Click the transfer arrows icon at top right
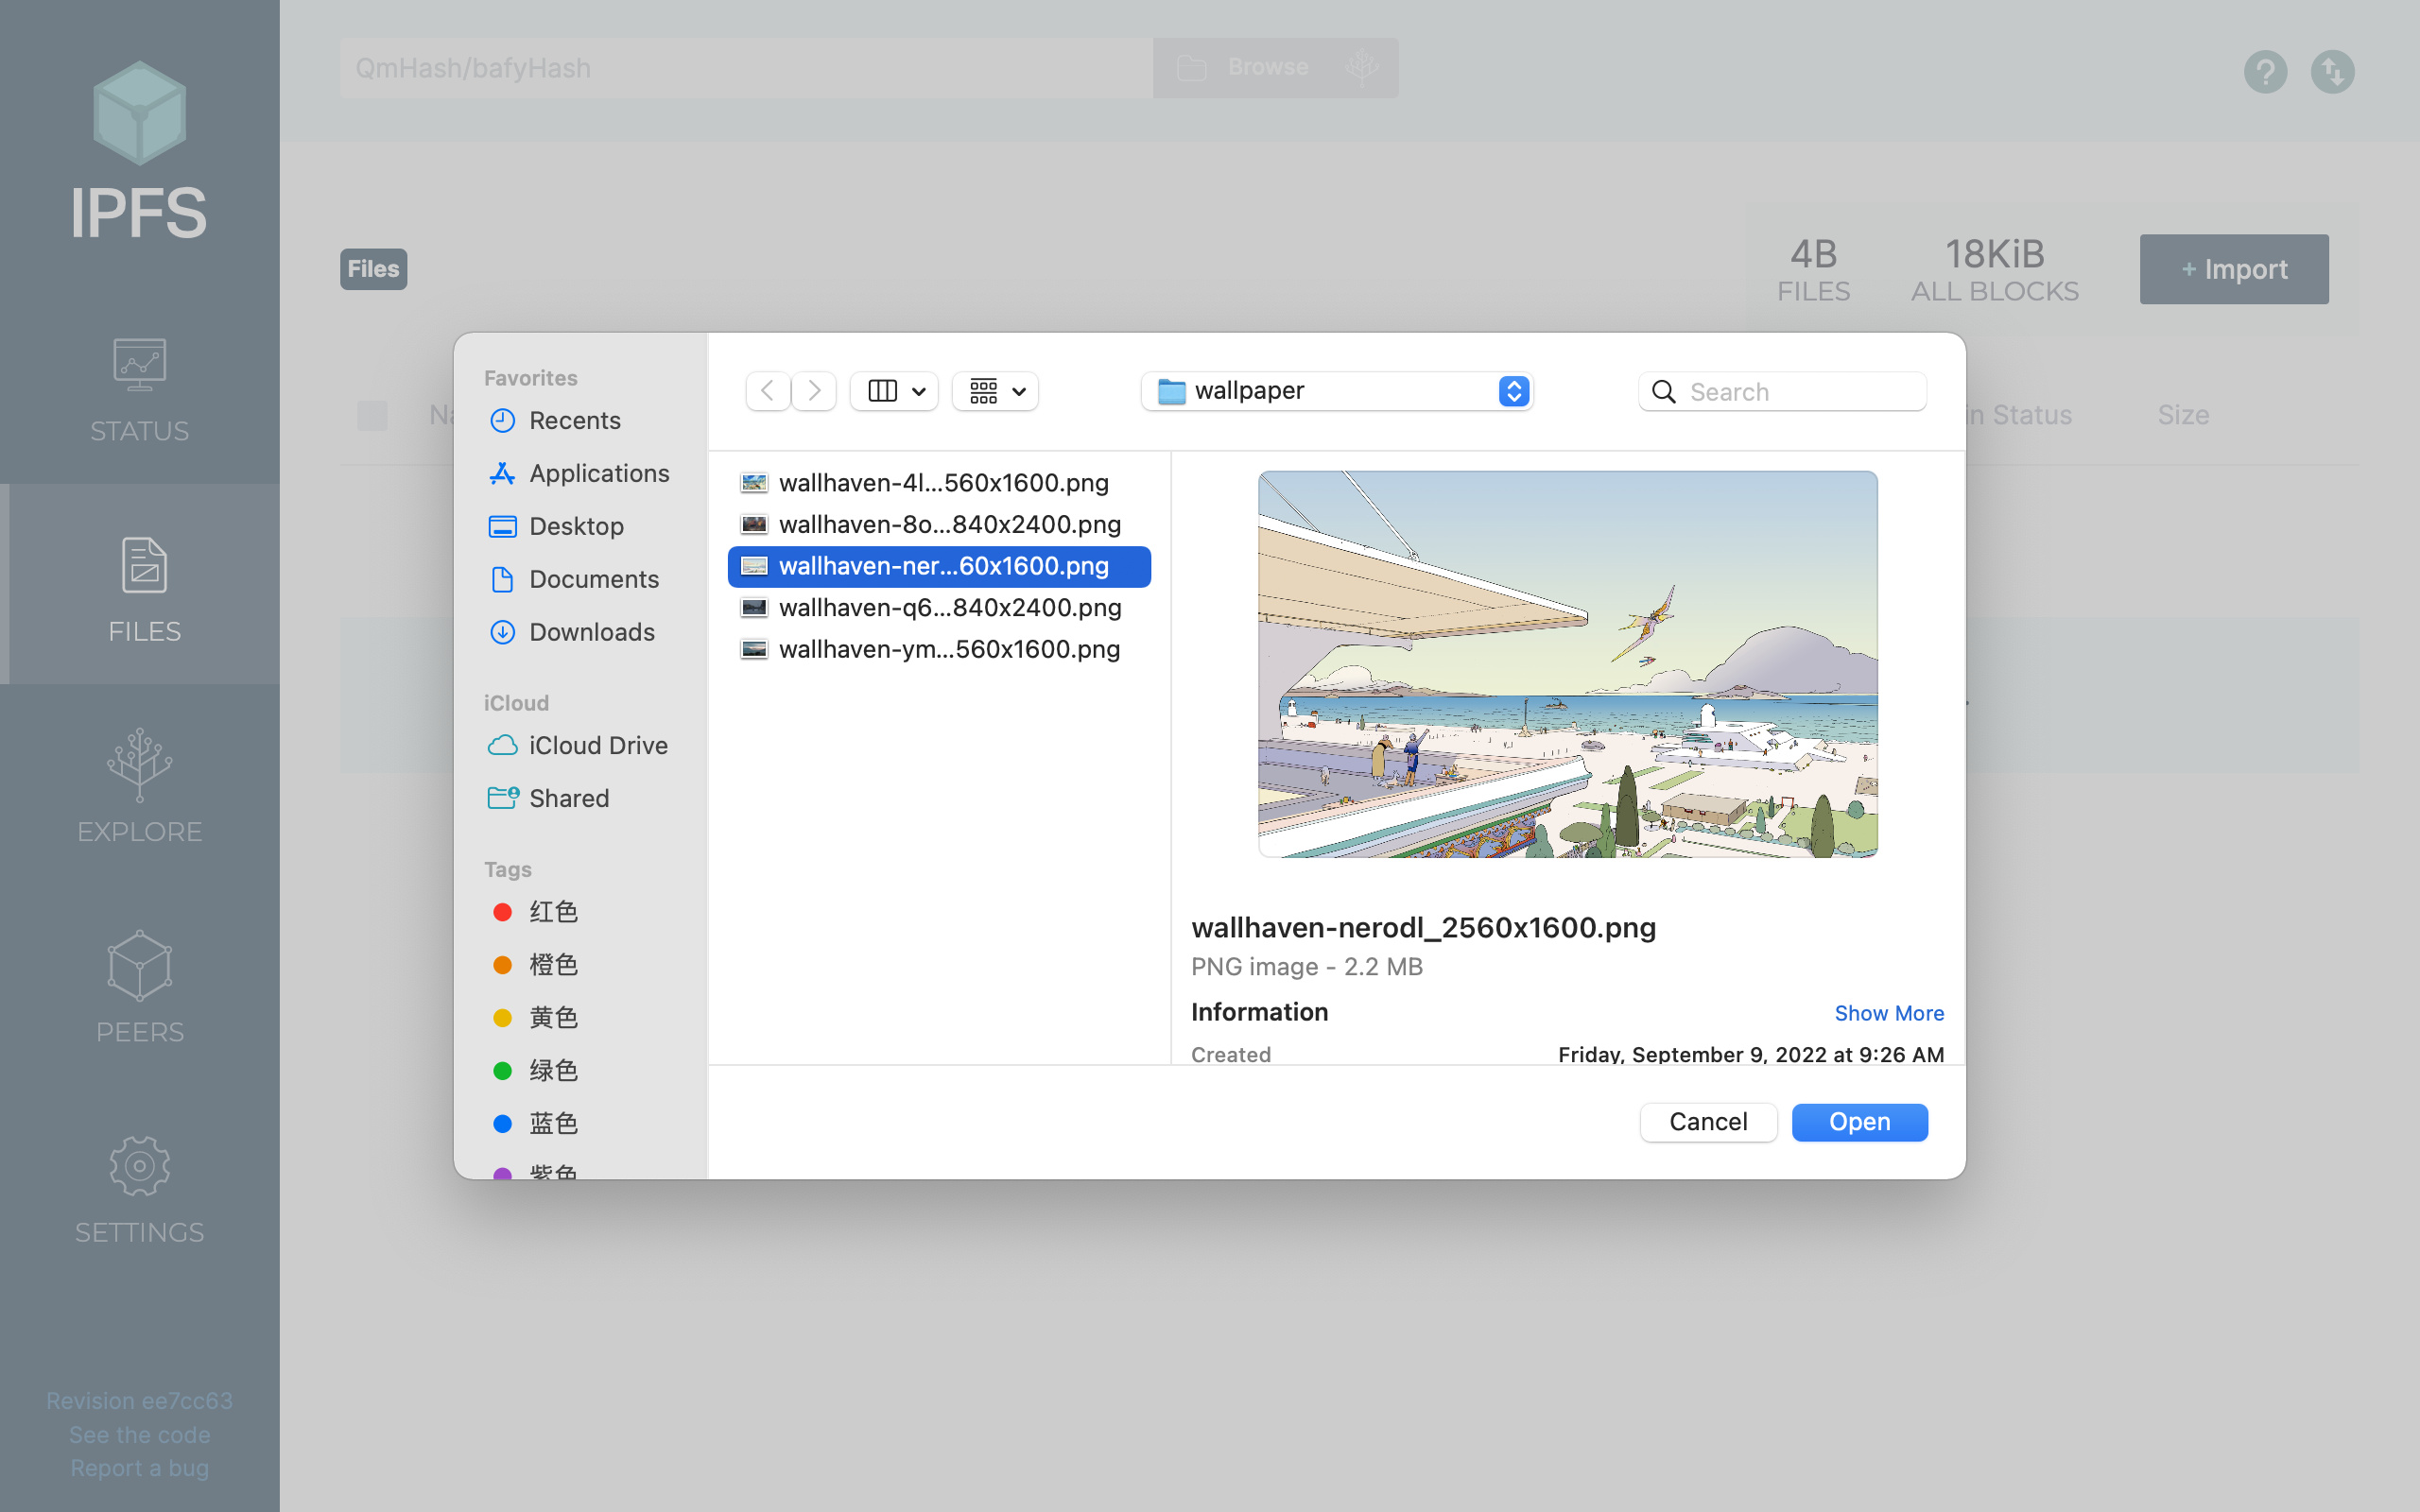The width and height of the screenshot is (2420, 1512). [2332, 72]
